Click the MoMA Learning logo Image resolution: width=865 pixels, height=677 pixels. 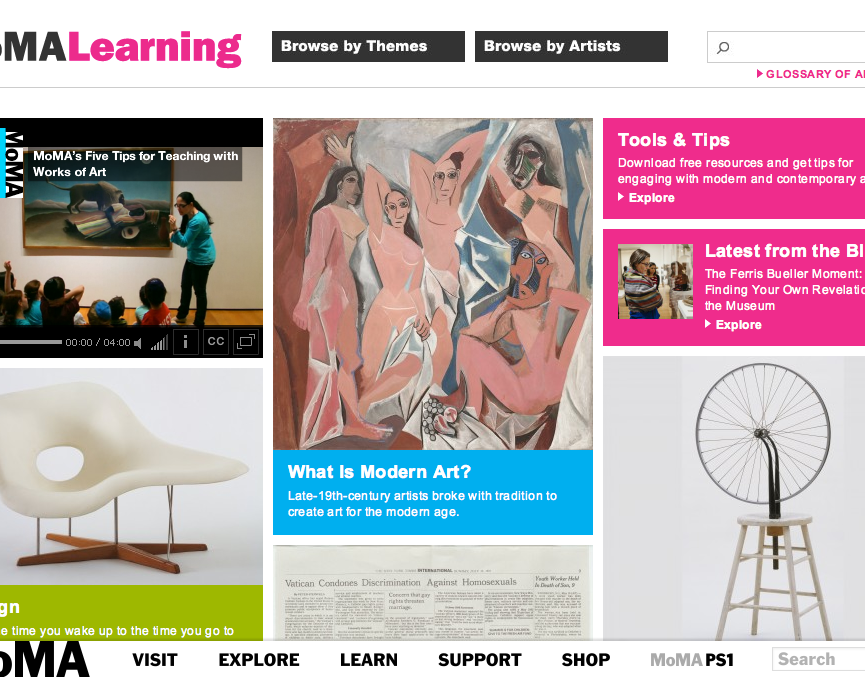(120, 49)
